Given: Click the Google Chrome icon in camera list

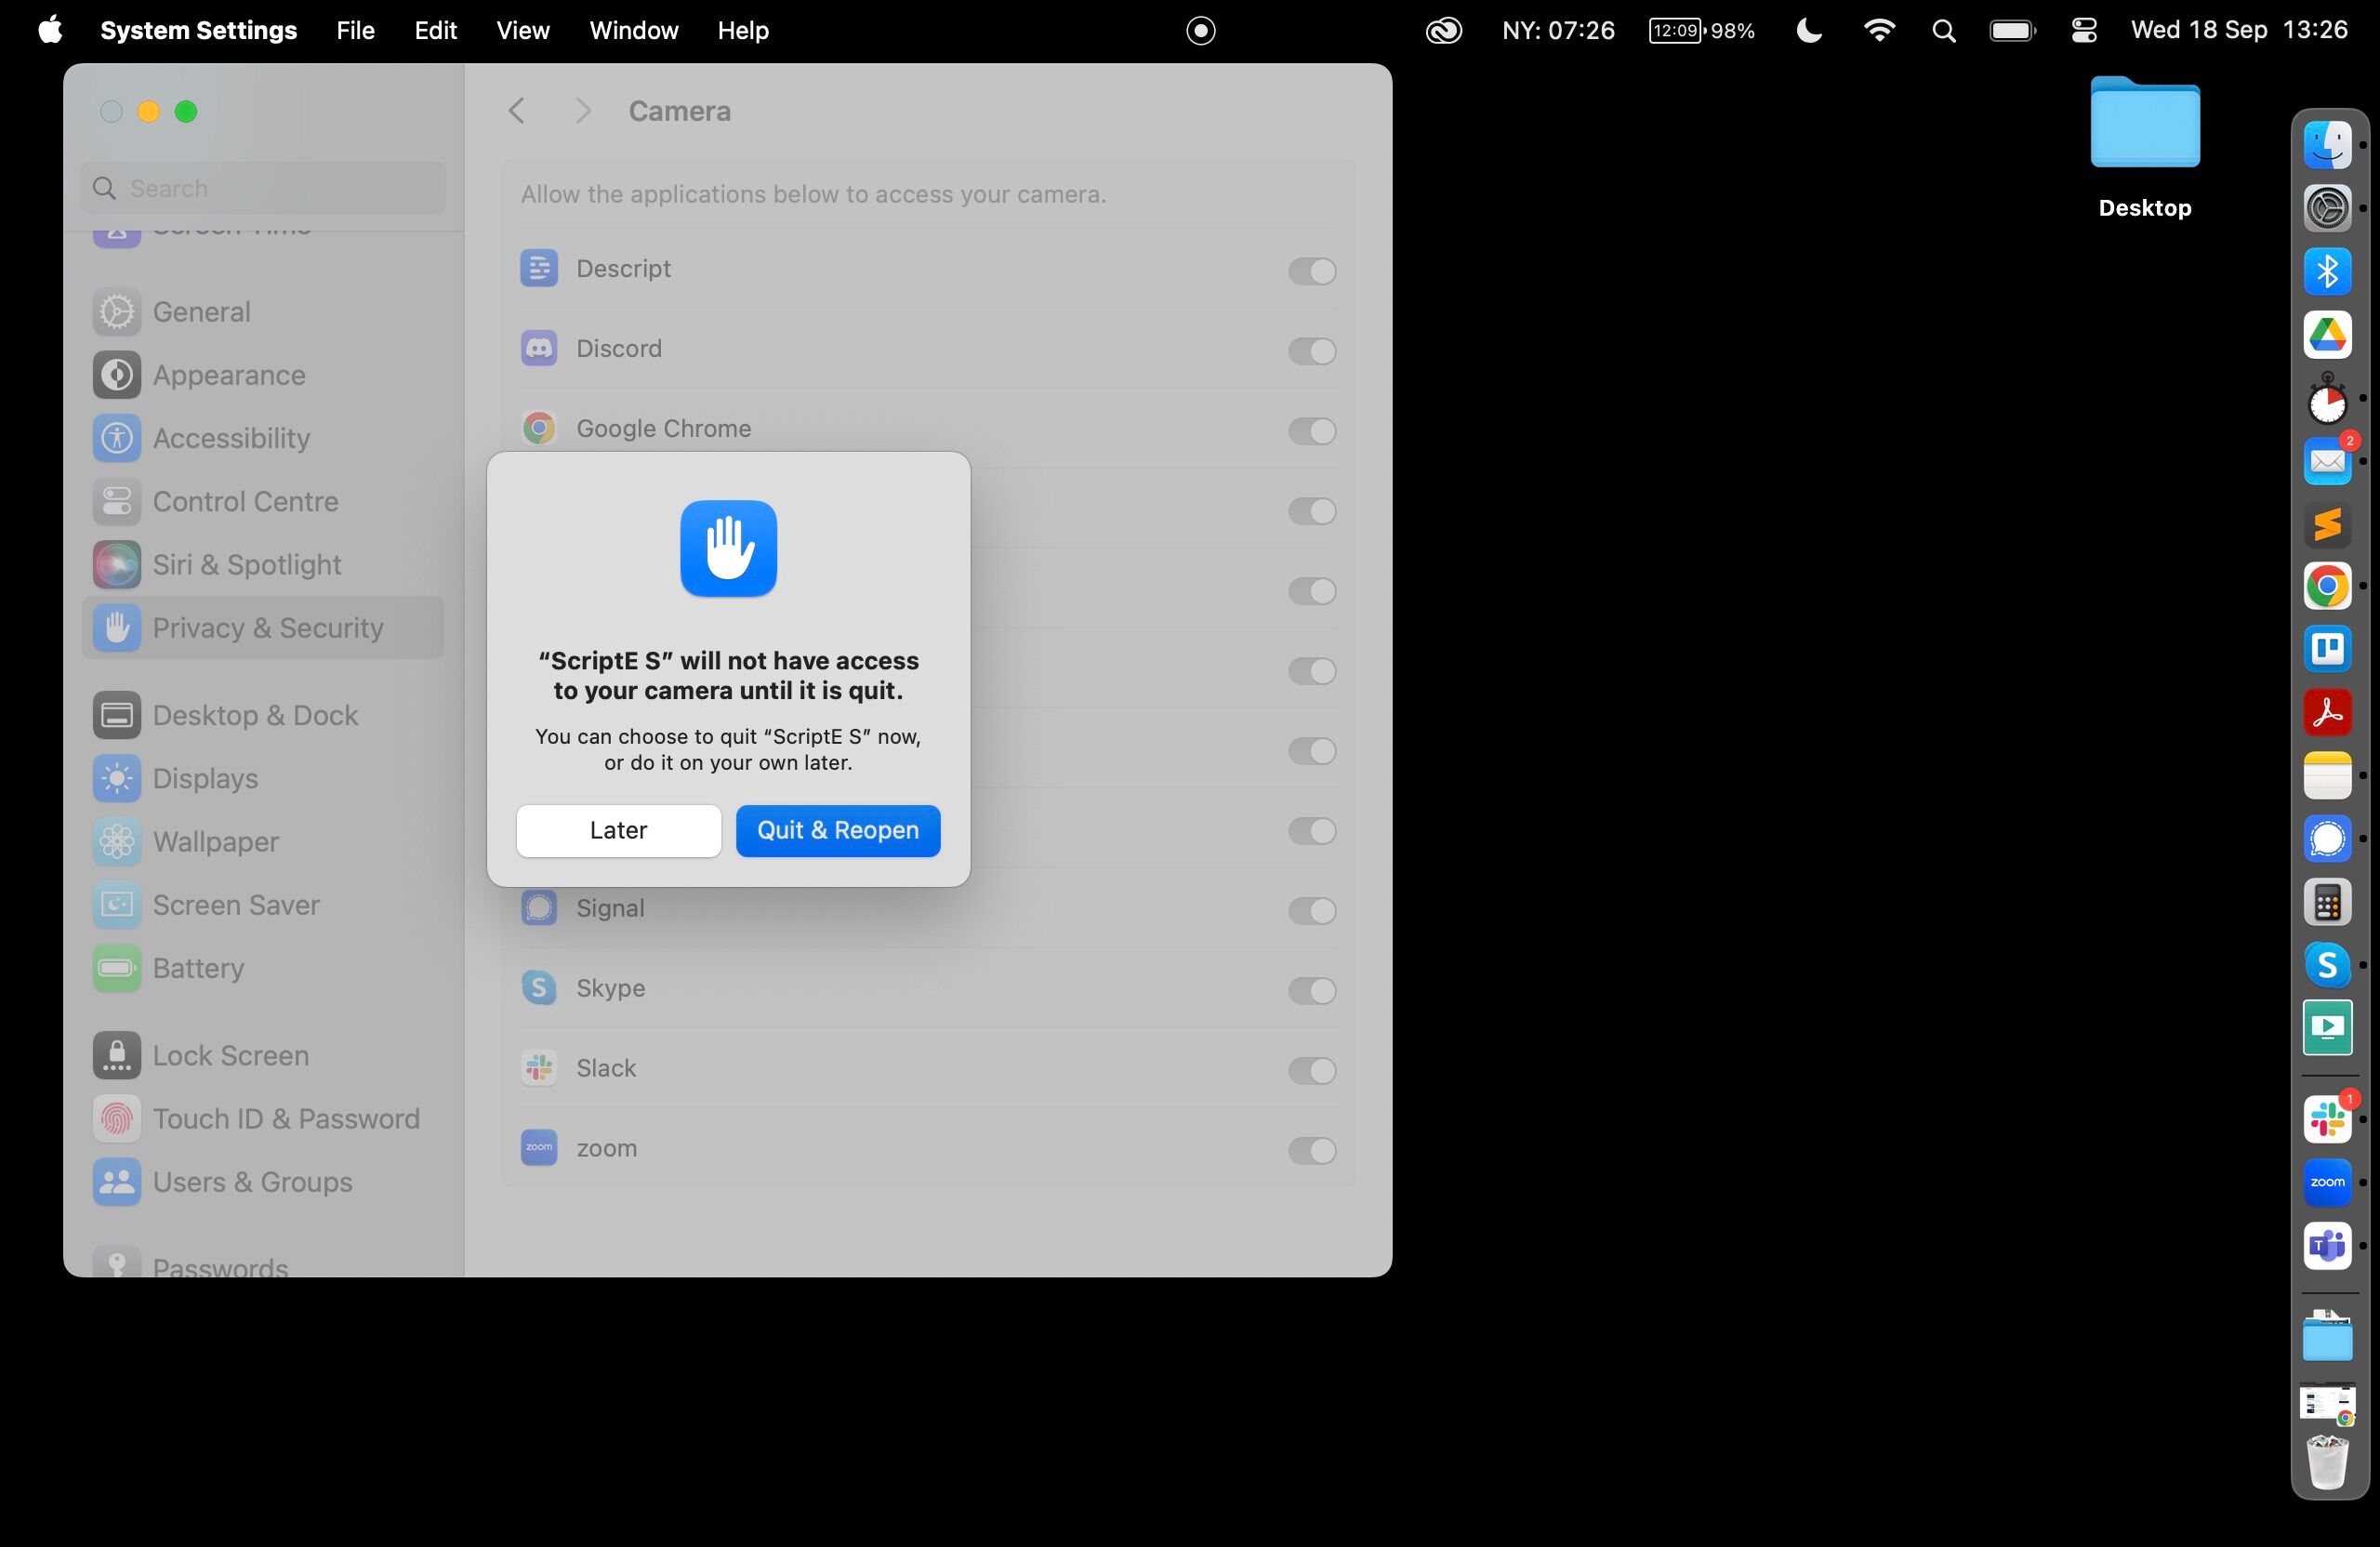Looking at the screenshot, I should 539,429.
